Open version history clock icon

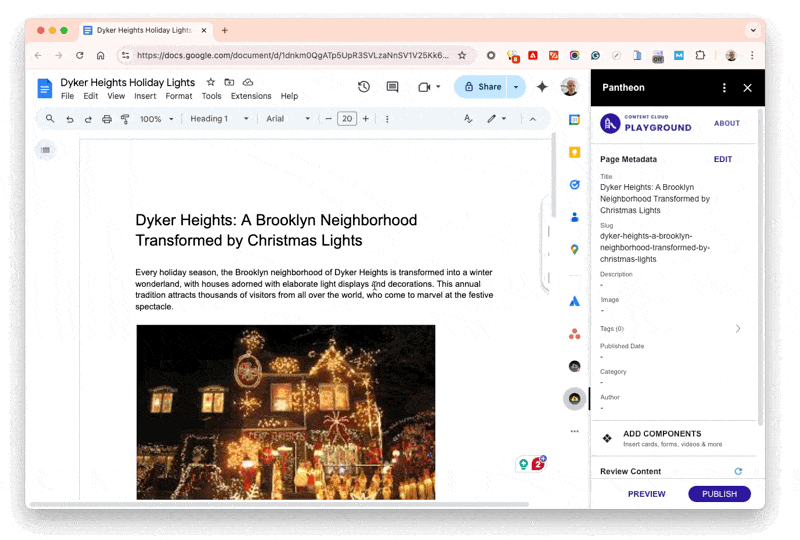pyautogui.click(x=364, y=87)
